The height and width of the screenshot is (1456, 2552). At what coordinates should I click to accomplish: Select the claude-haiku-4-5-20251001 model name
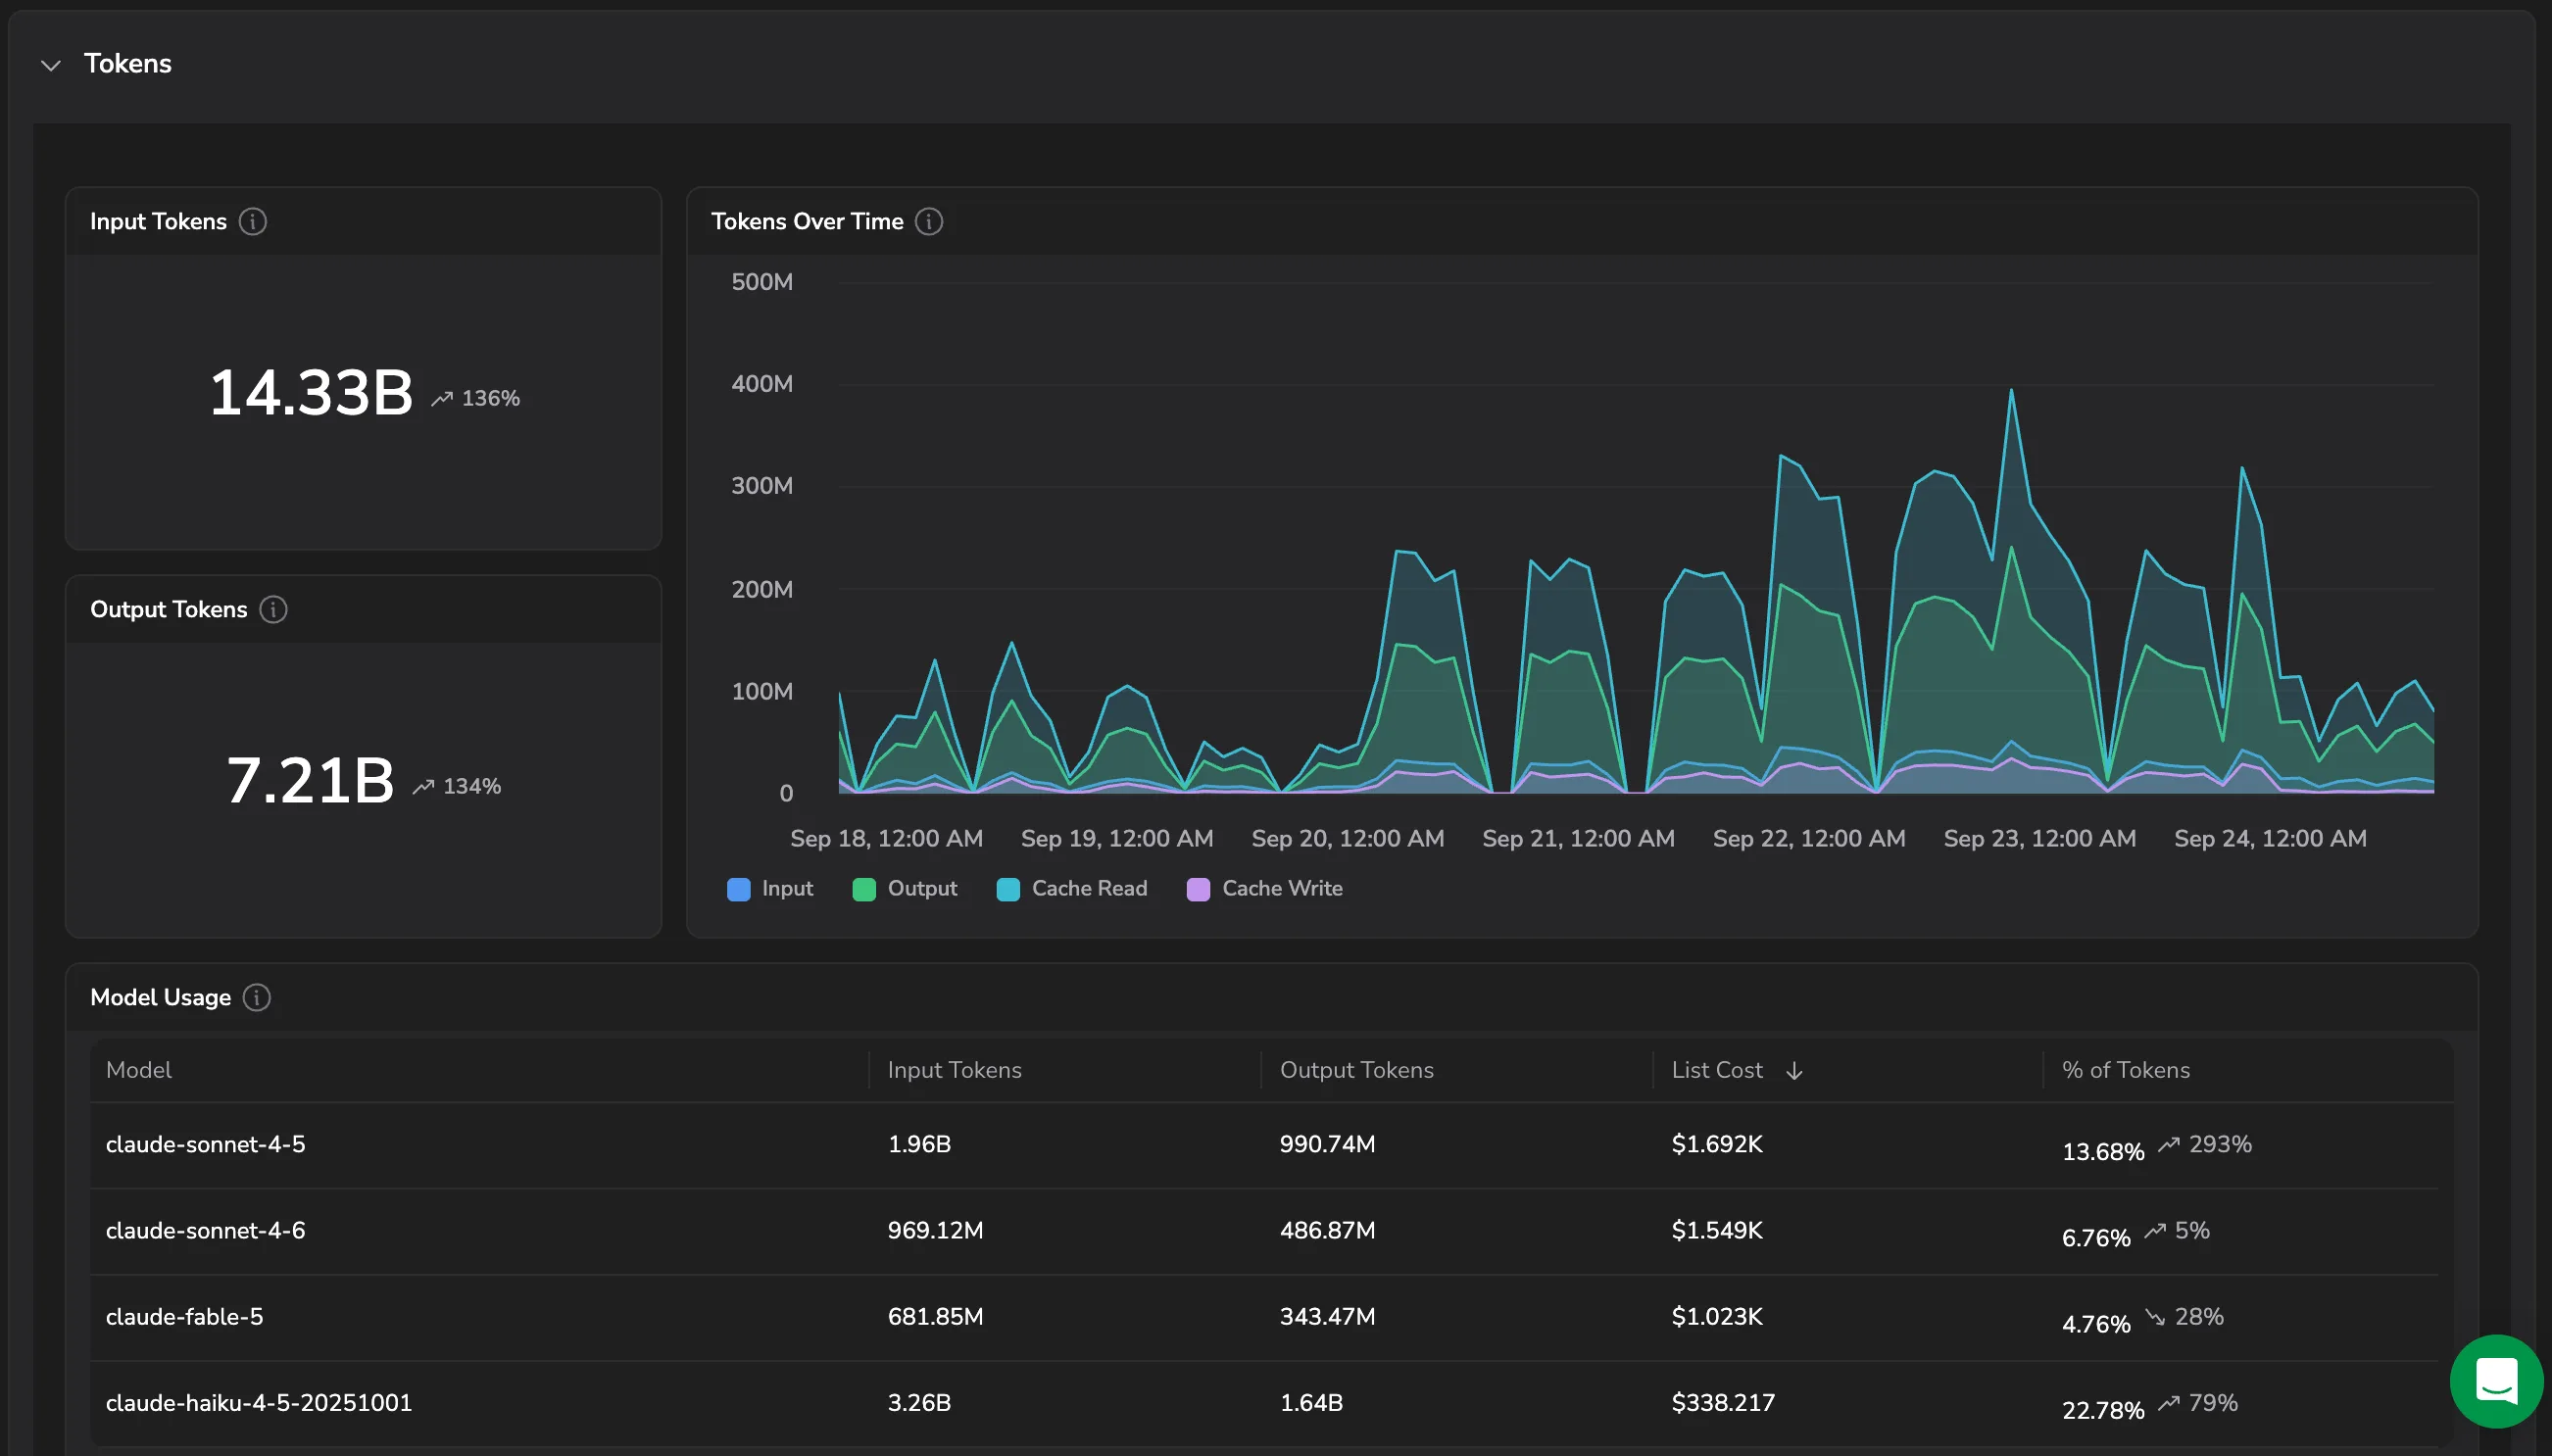259,1403
